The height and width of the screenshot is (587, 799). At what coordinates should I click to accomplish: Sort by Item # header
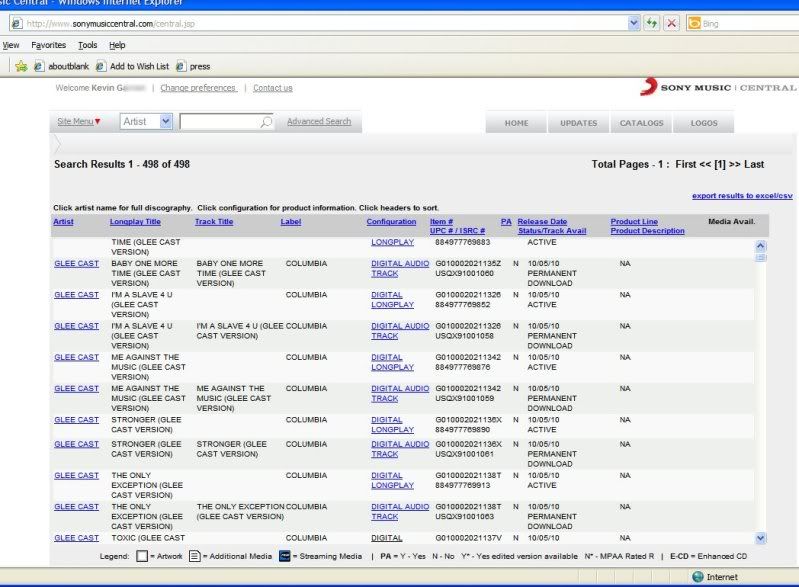pos(441,222)
